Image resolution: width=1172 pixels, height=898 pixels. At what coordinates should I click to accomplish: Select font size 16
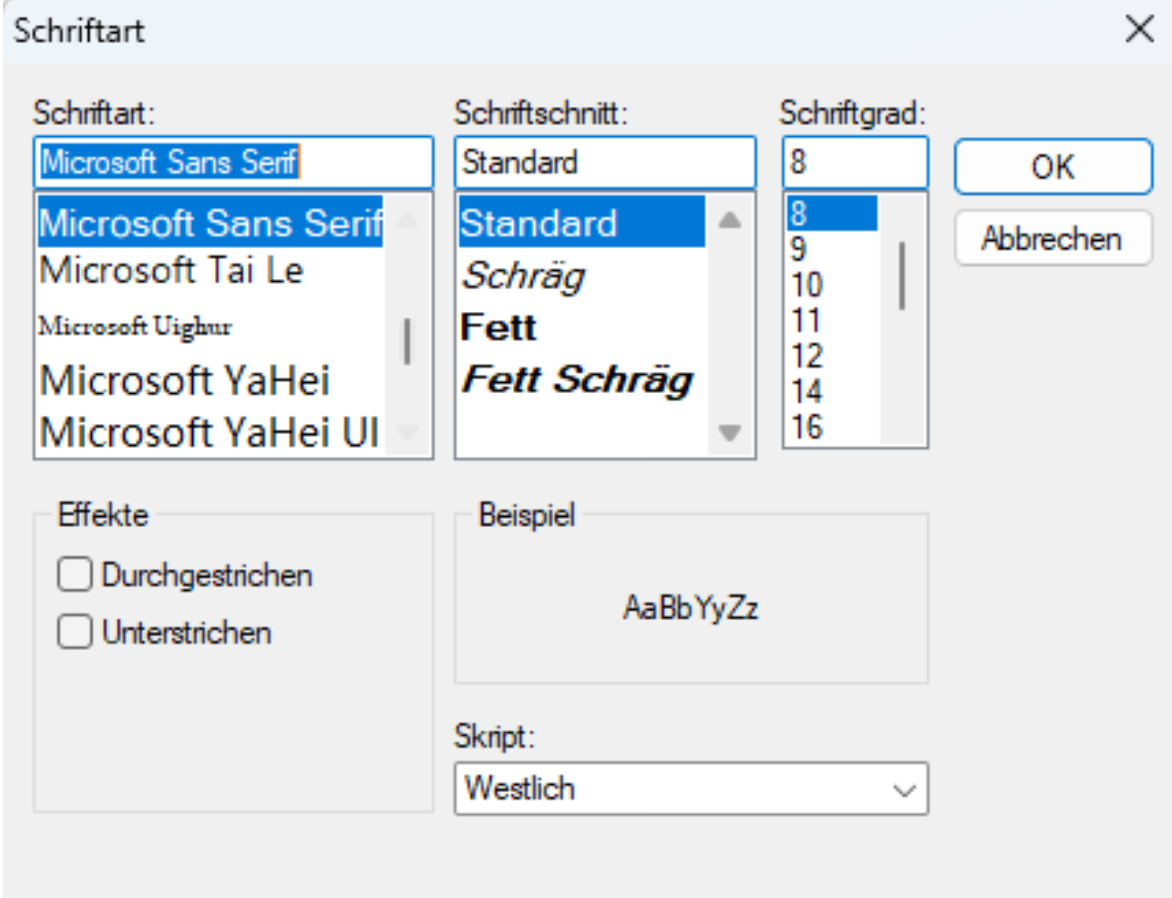coord(832,427)
